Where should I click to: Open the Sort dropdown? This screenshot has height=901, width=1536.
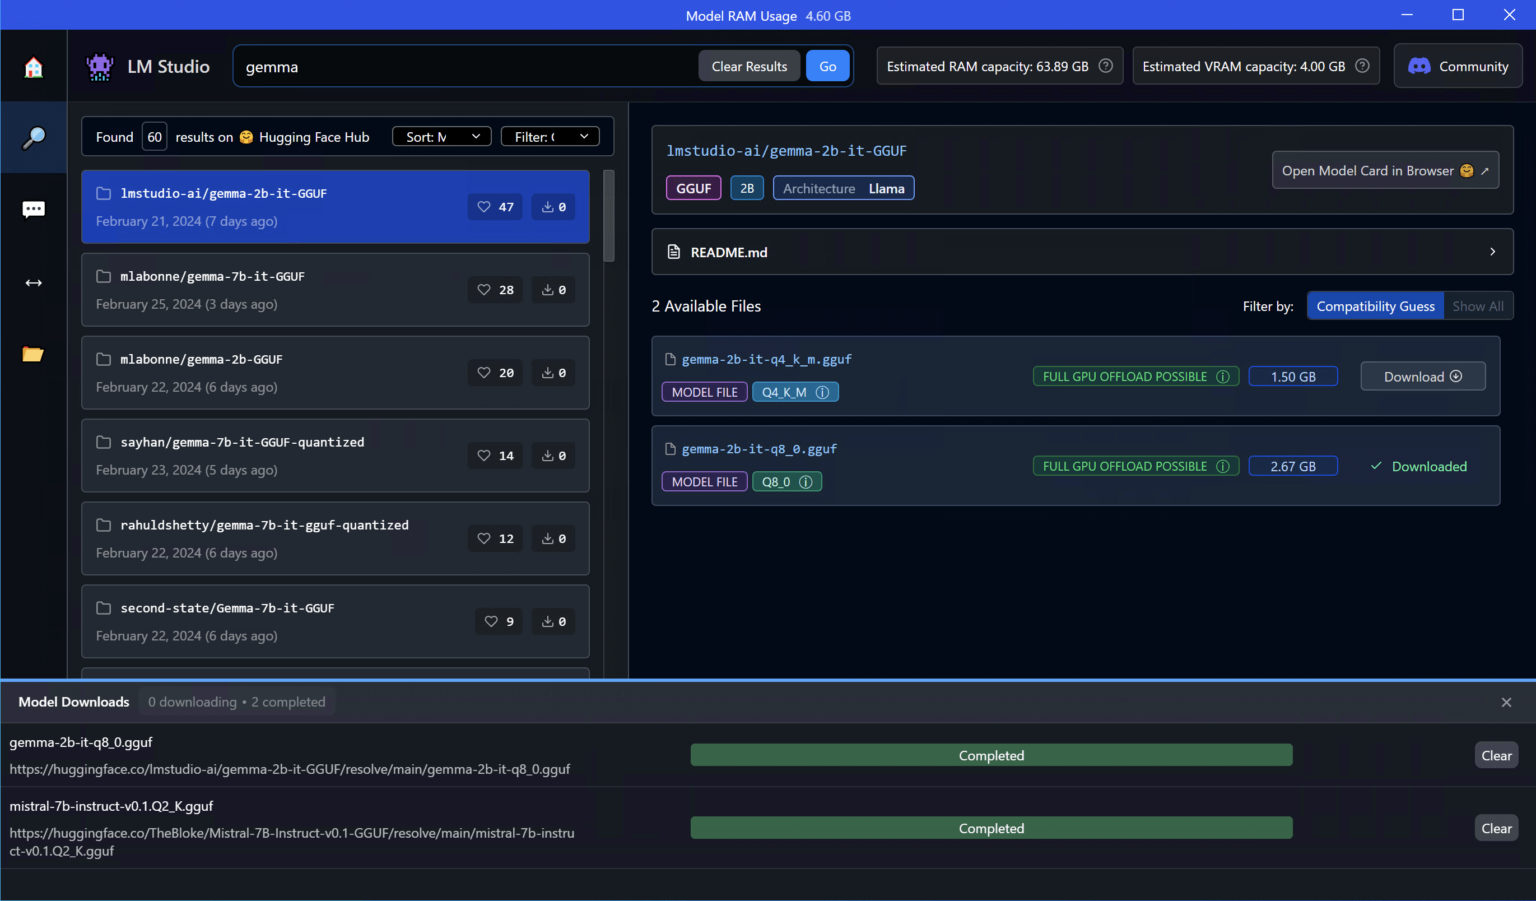coord(442,137)
